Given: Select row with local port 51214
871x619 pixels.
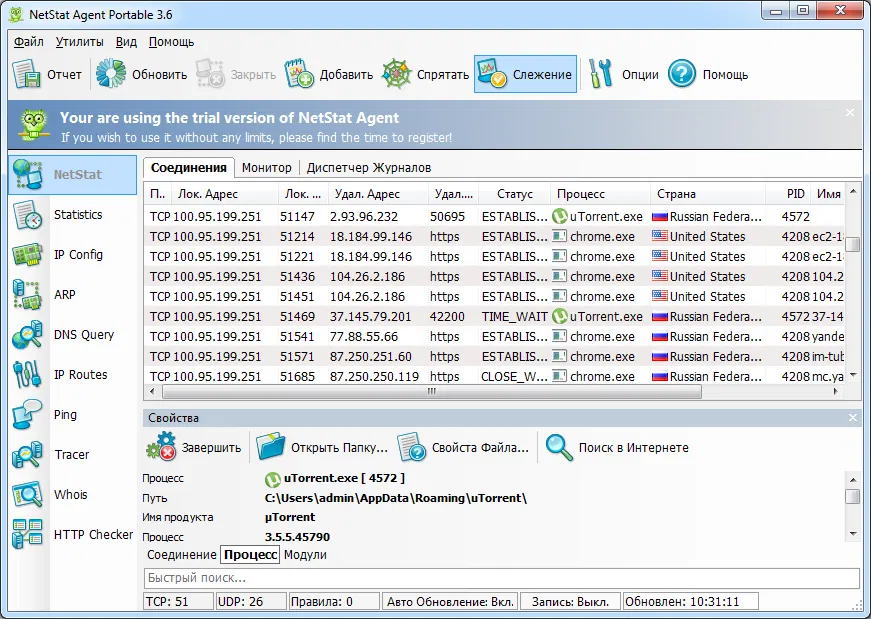Looking at the screenshot, I should 494,237.
